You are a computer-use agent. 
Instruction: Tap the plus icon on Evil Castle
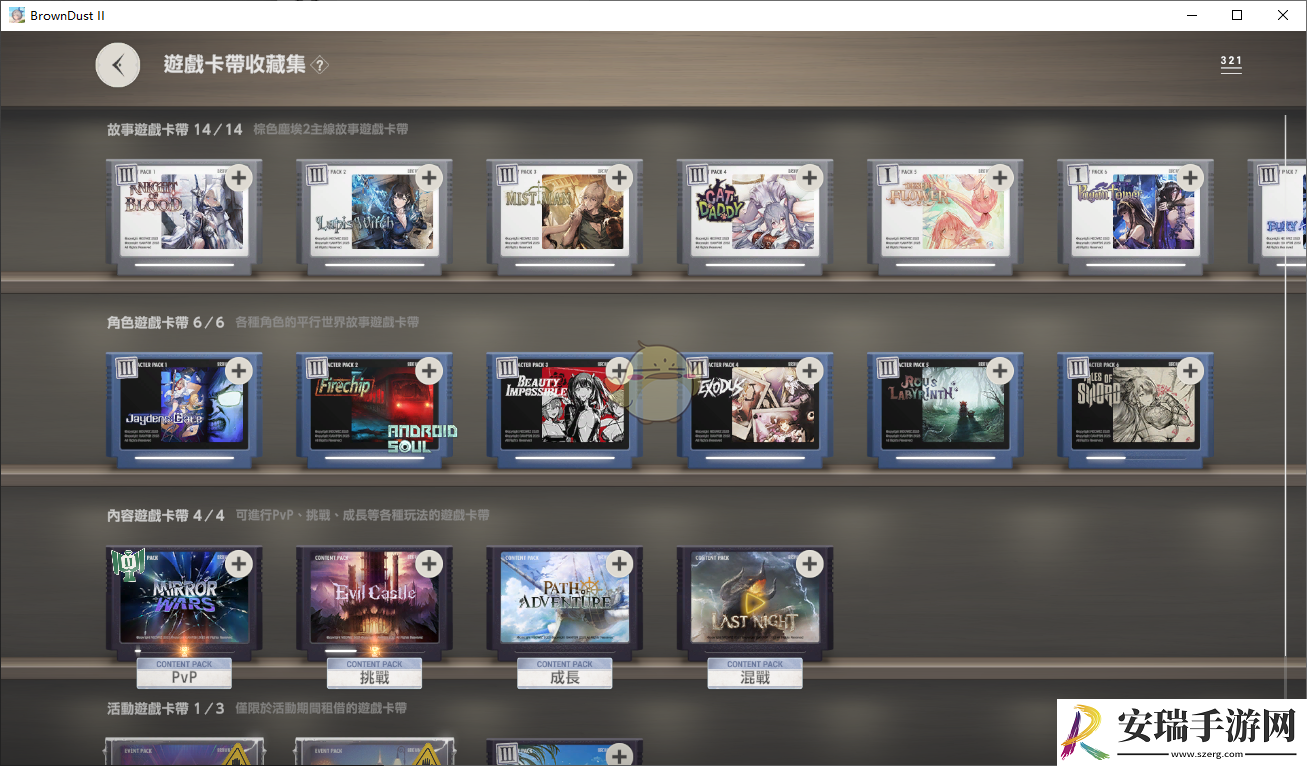coord(429,564)
